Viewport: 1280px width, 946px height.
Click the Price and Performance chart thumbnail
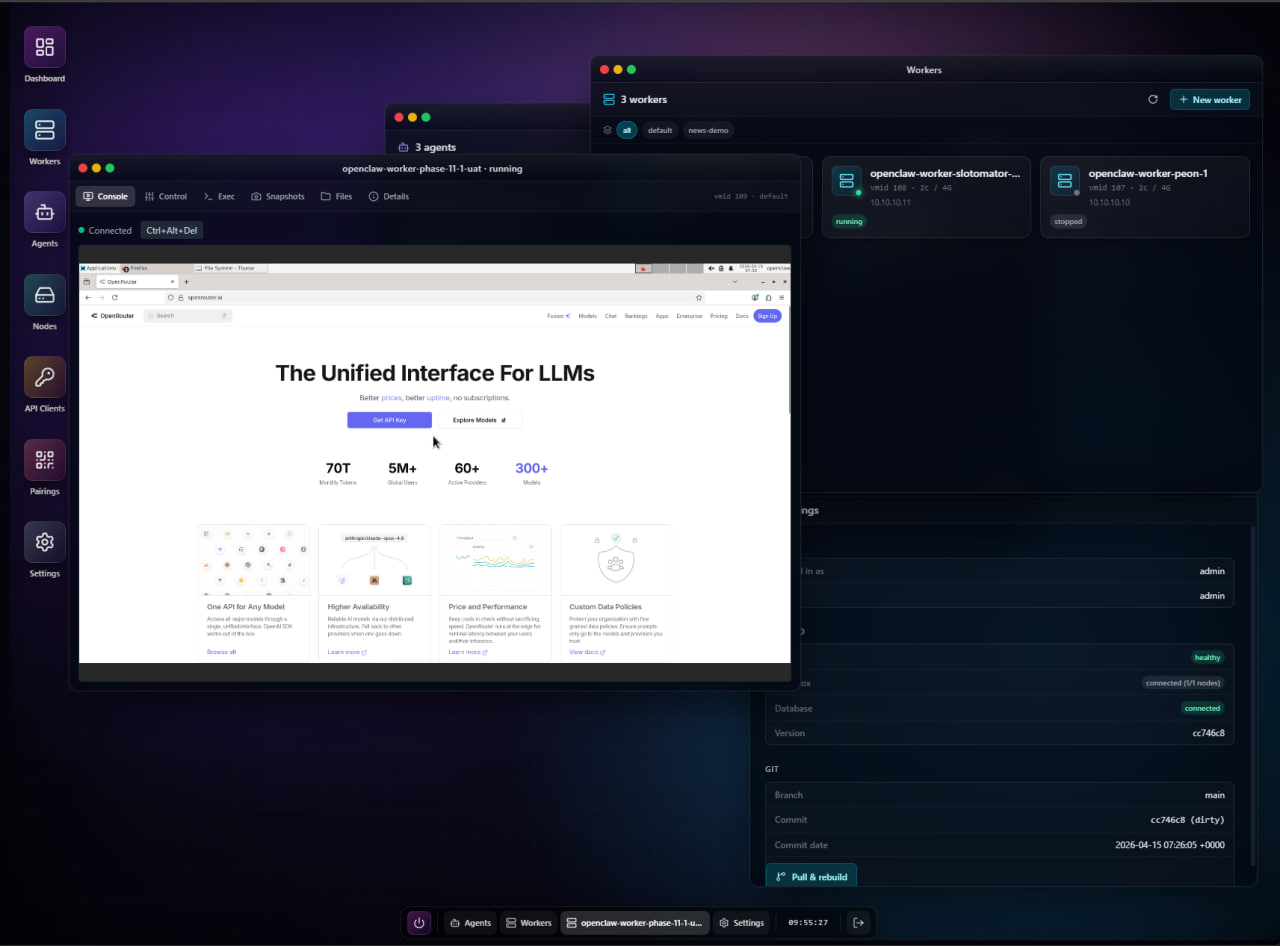point(495,560)
